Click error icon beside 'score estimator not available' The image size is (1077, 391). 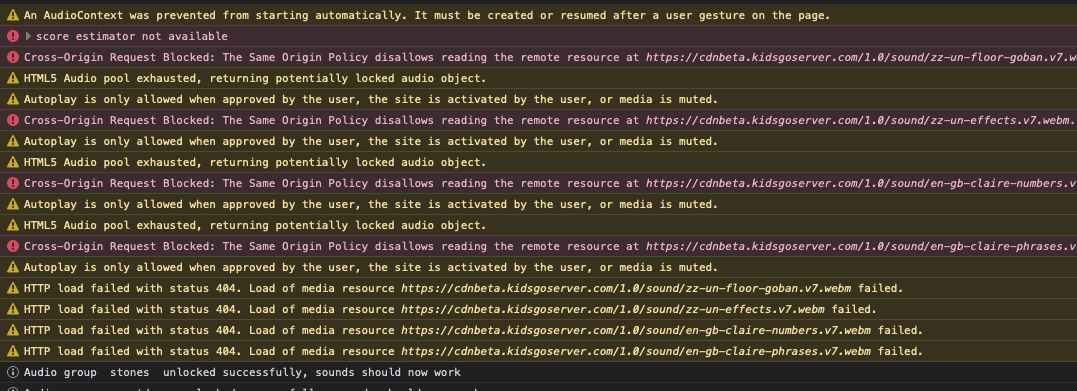coord(12,36)
